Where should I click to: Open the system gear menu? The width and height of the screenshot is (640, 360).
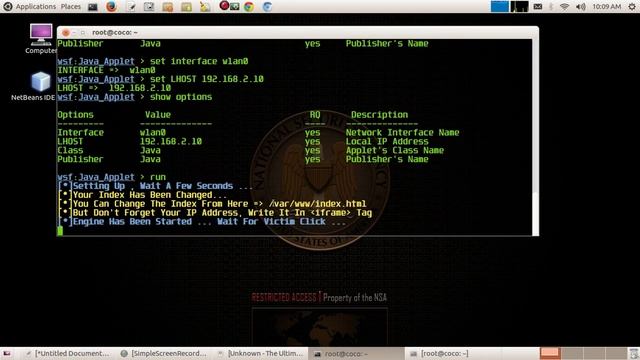tap(632, 7)
